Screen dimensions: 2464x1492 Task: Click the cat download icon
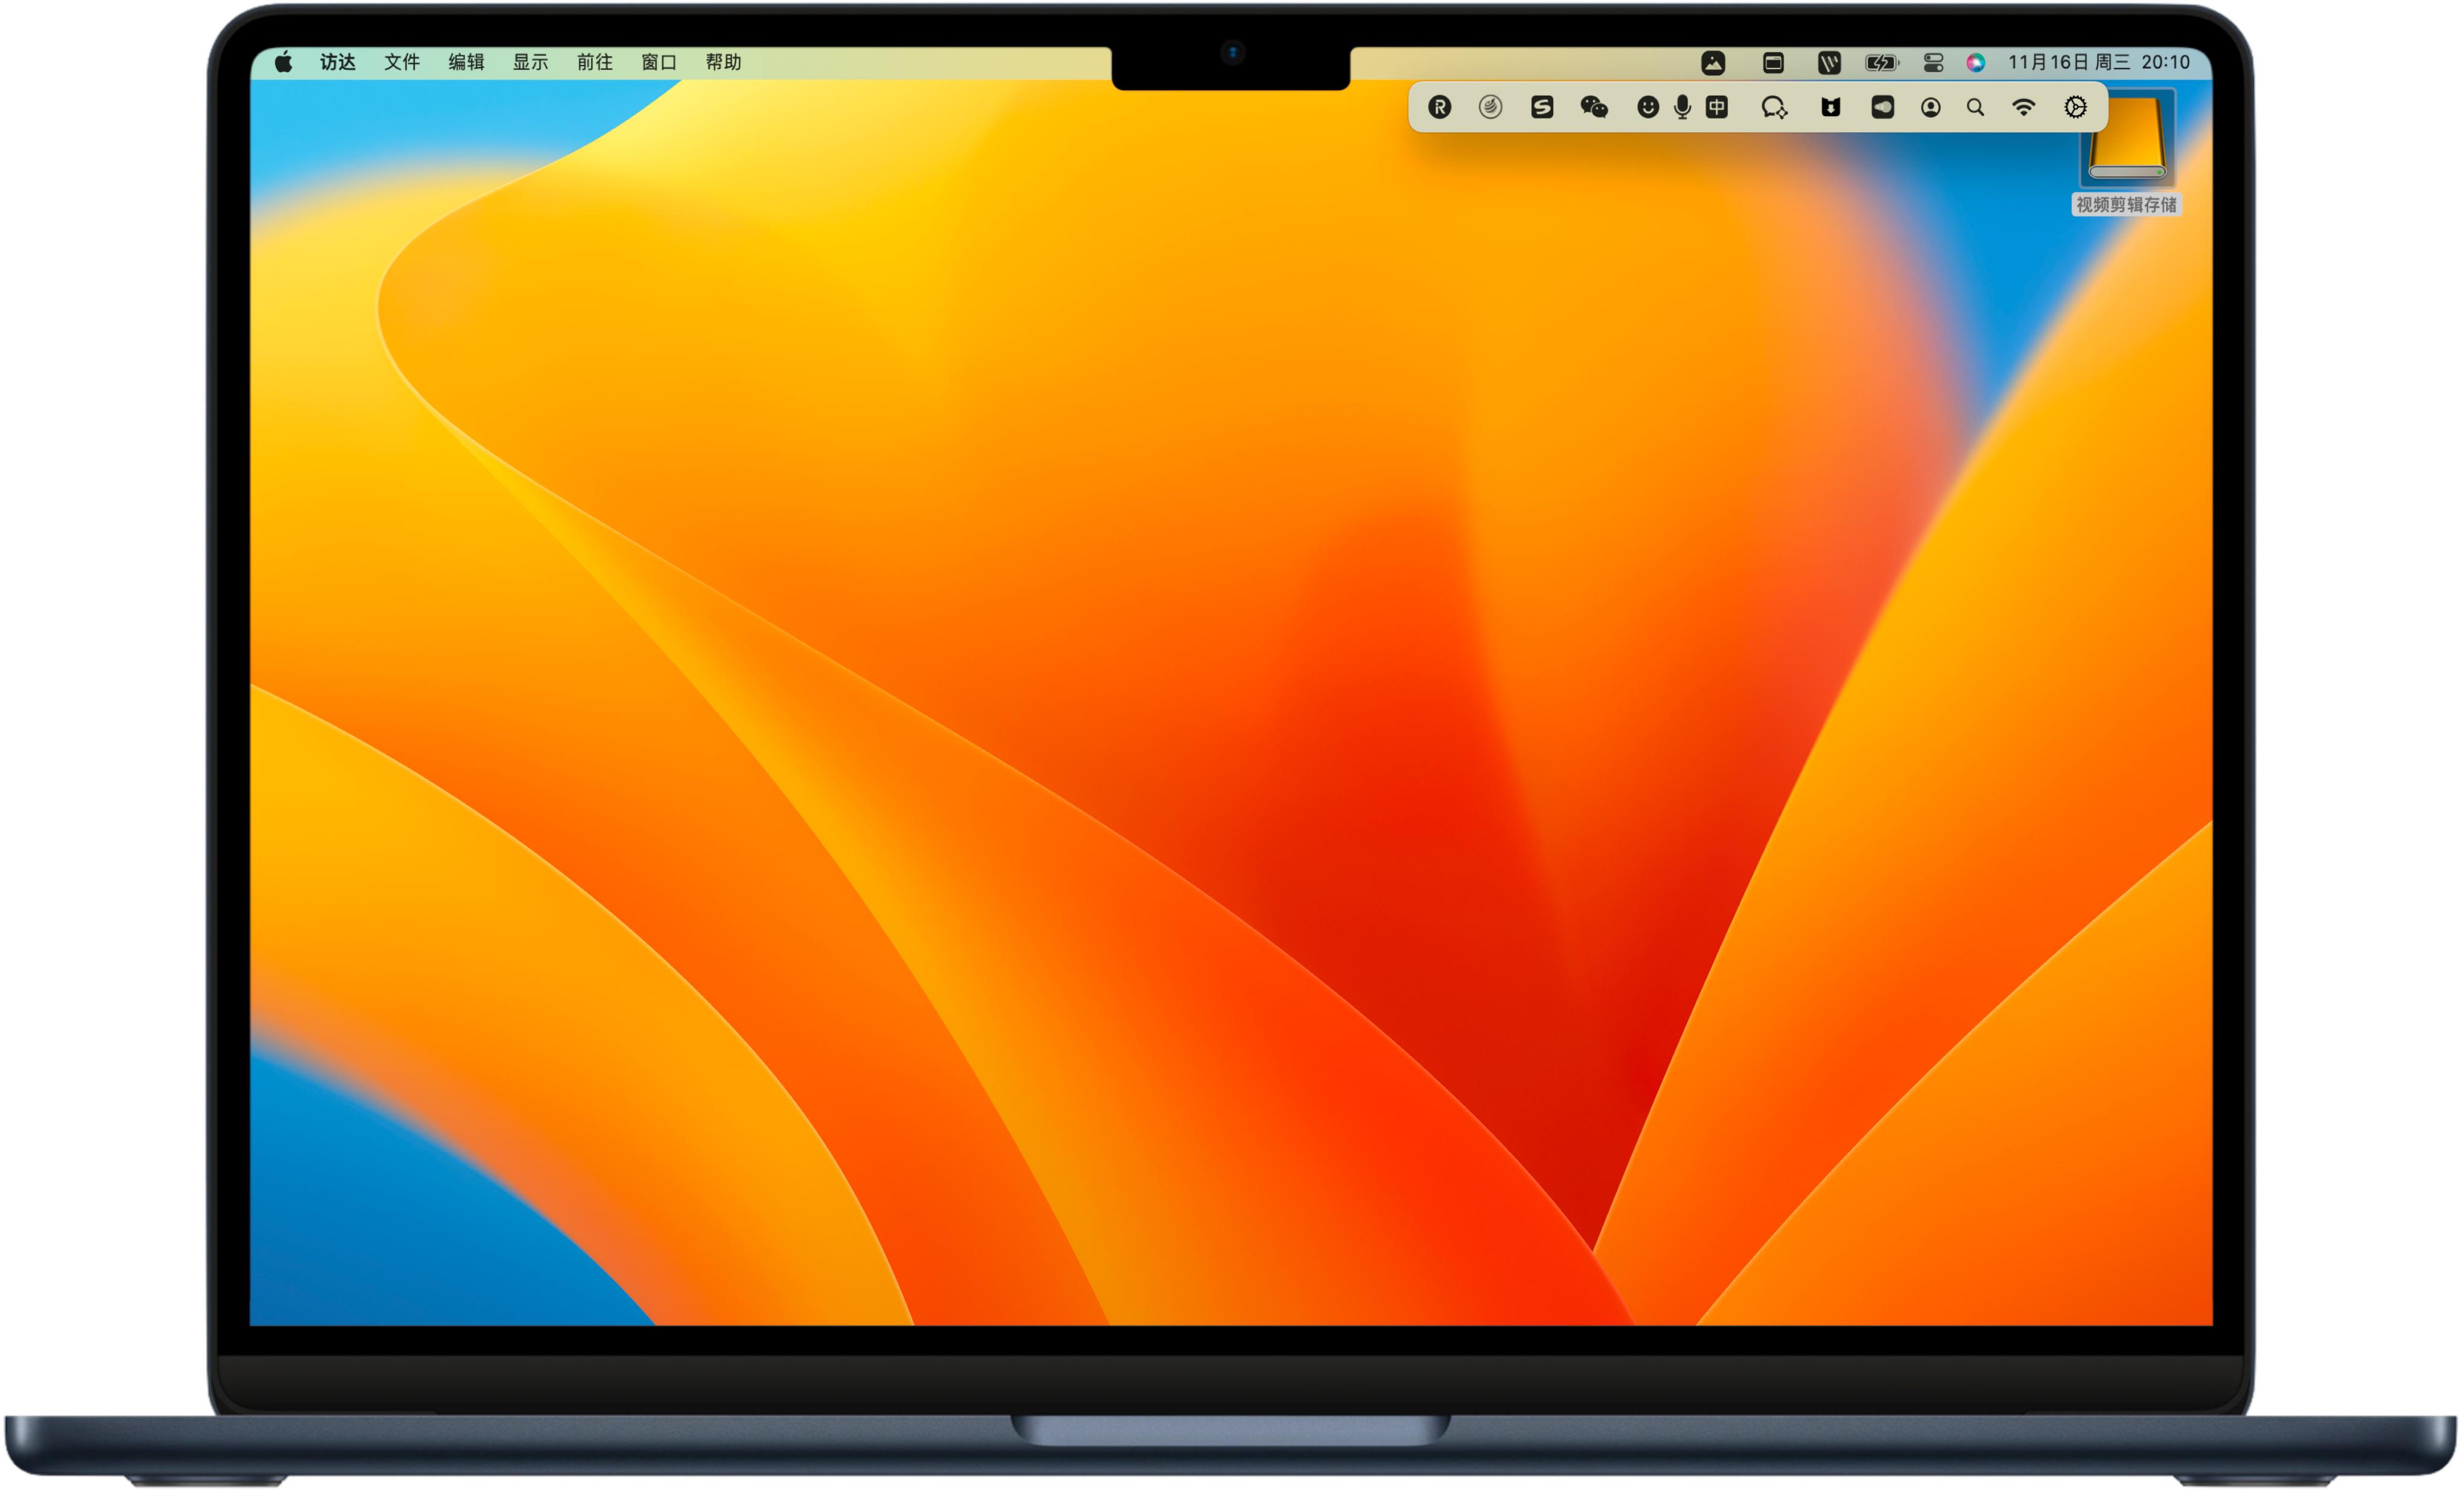(1830, 107)
